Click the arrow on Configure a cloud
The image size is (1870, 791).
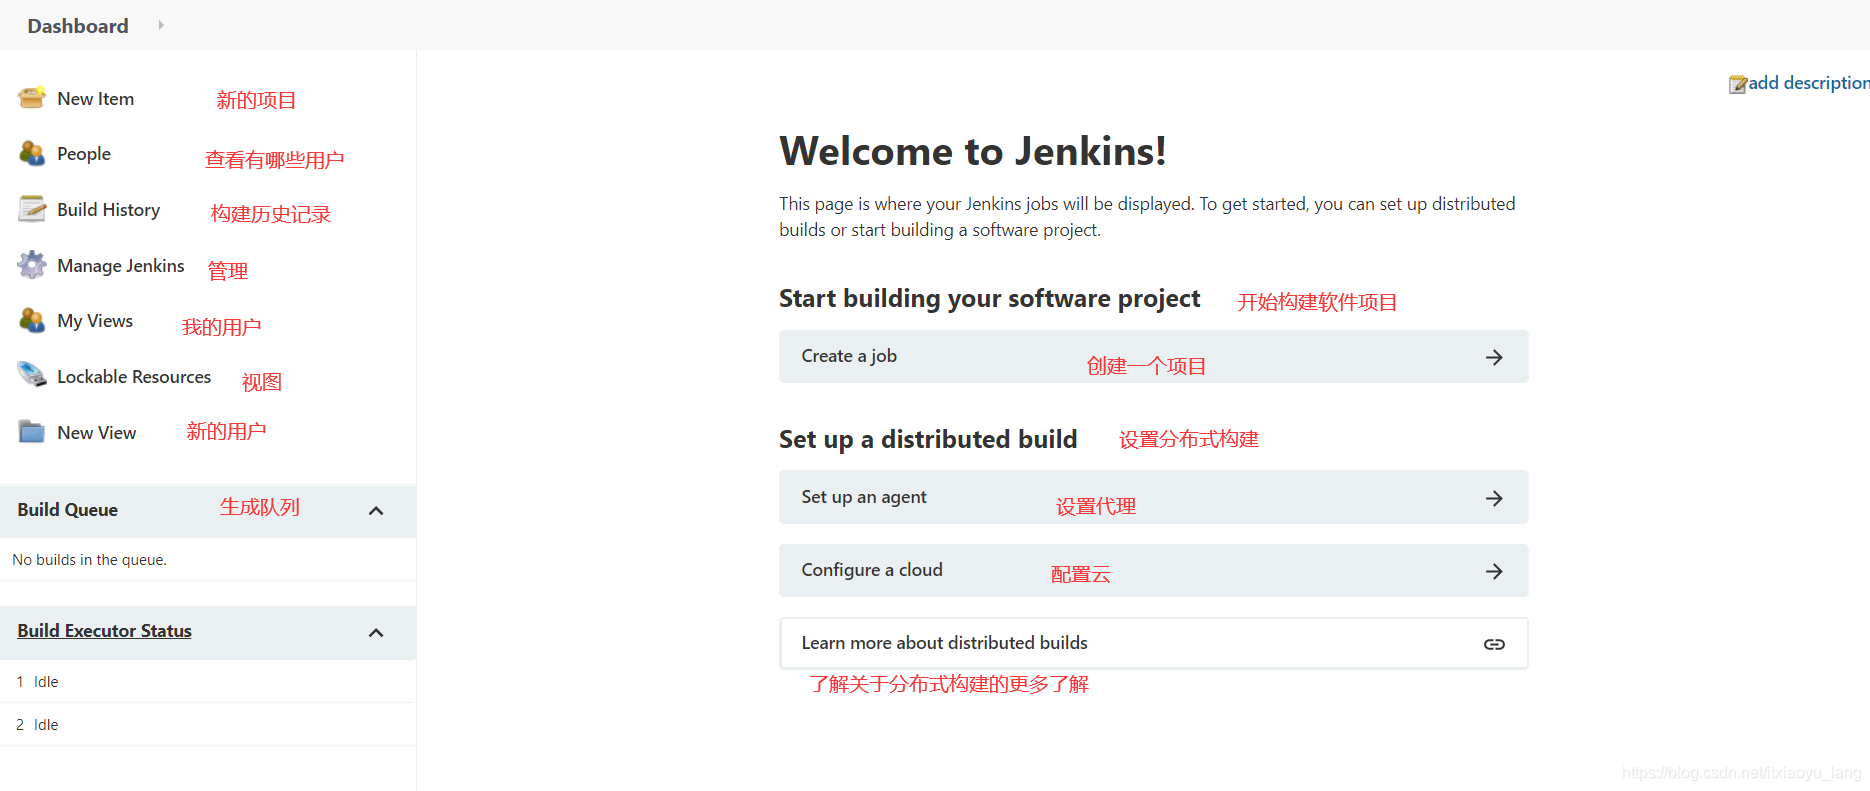point(1494,571)
